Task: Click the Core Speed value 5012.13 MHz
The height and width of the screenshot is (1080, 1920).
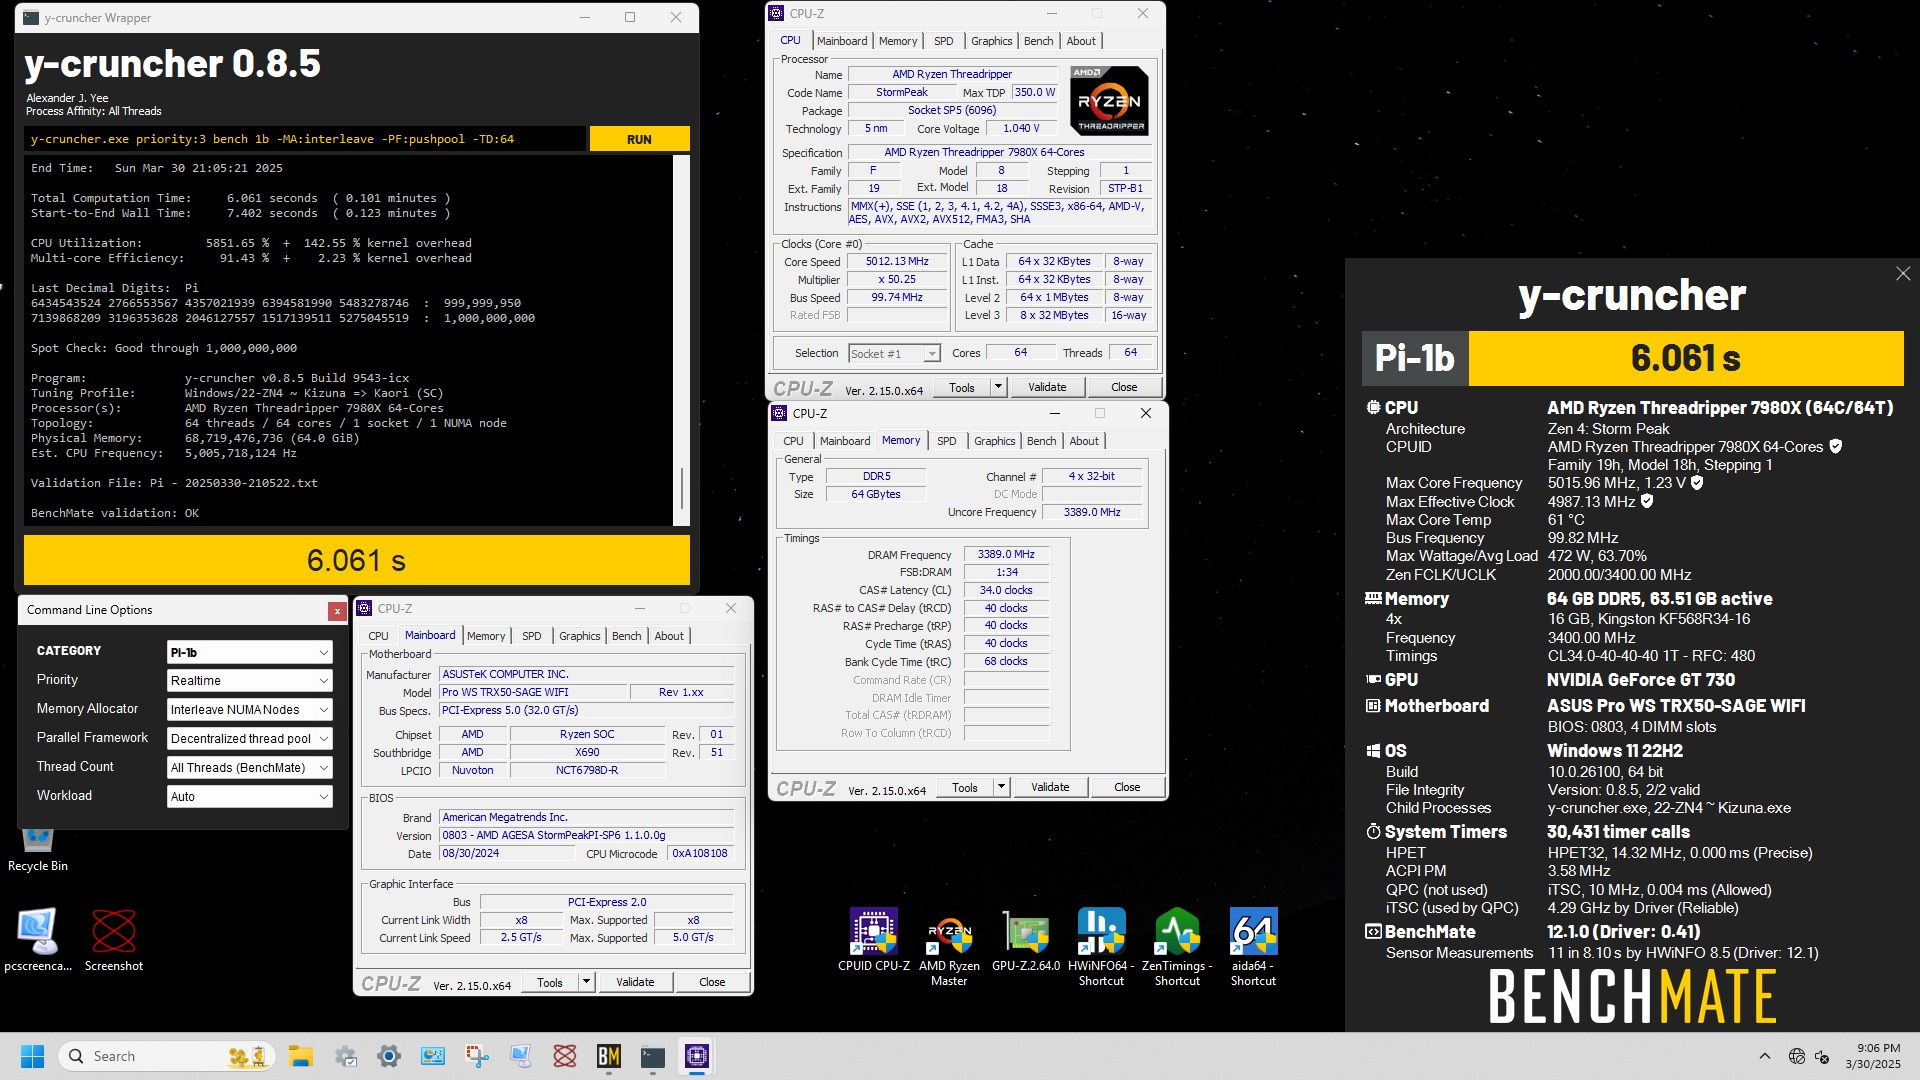Action: pyautogui.click(x=897, y=262)
